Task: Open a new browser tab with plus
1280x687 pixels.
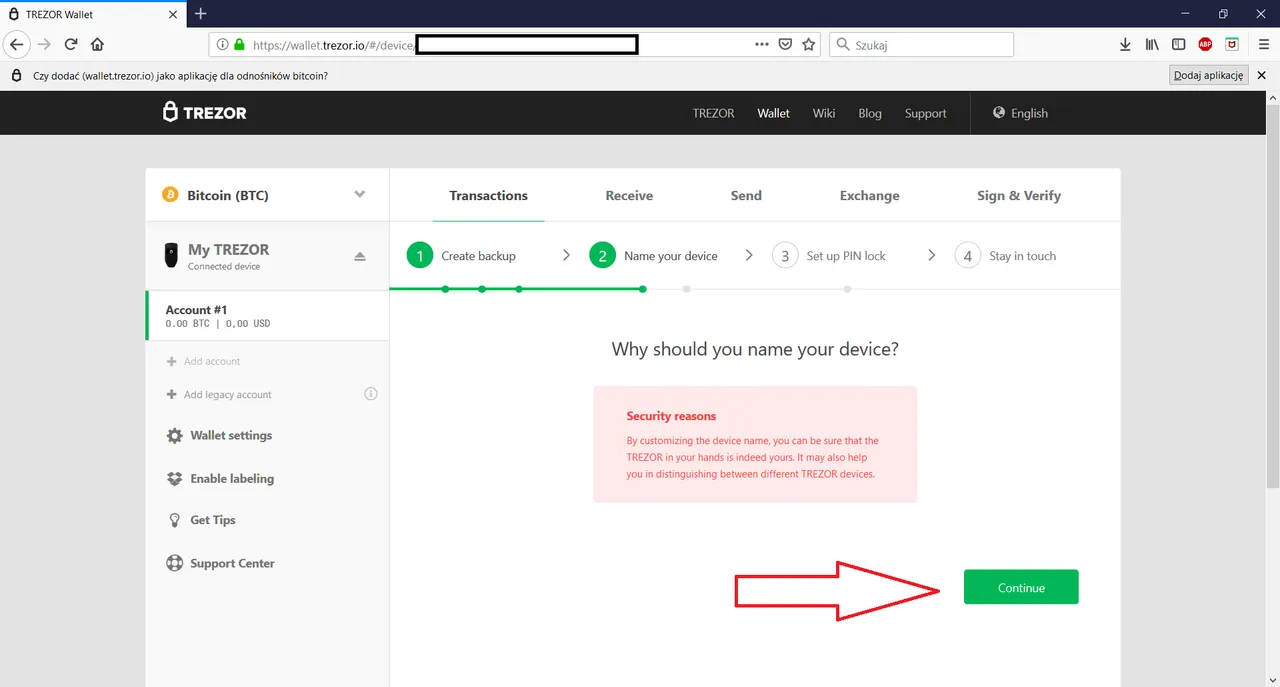Action: (x=201, y=14)
